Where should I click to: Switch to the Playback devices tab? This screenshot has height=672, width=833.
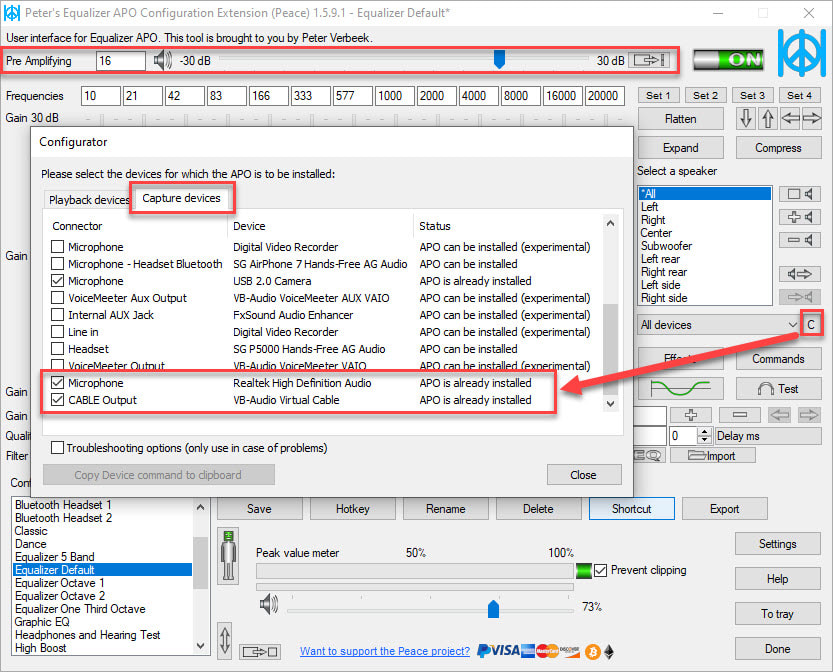pyautogui.click(x=89, y=200)
